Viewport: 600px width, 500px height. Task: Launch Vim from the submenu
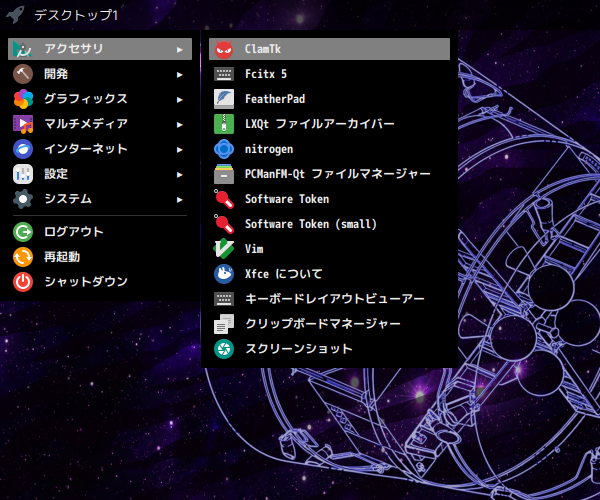pyautogui.click(x=329, y=249)
